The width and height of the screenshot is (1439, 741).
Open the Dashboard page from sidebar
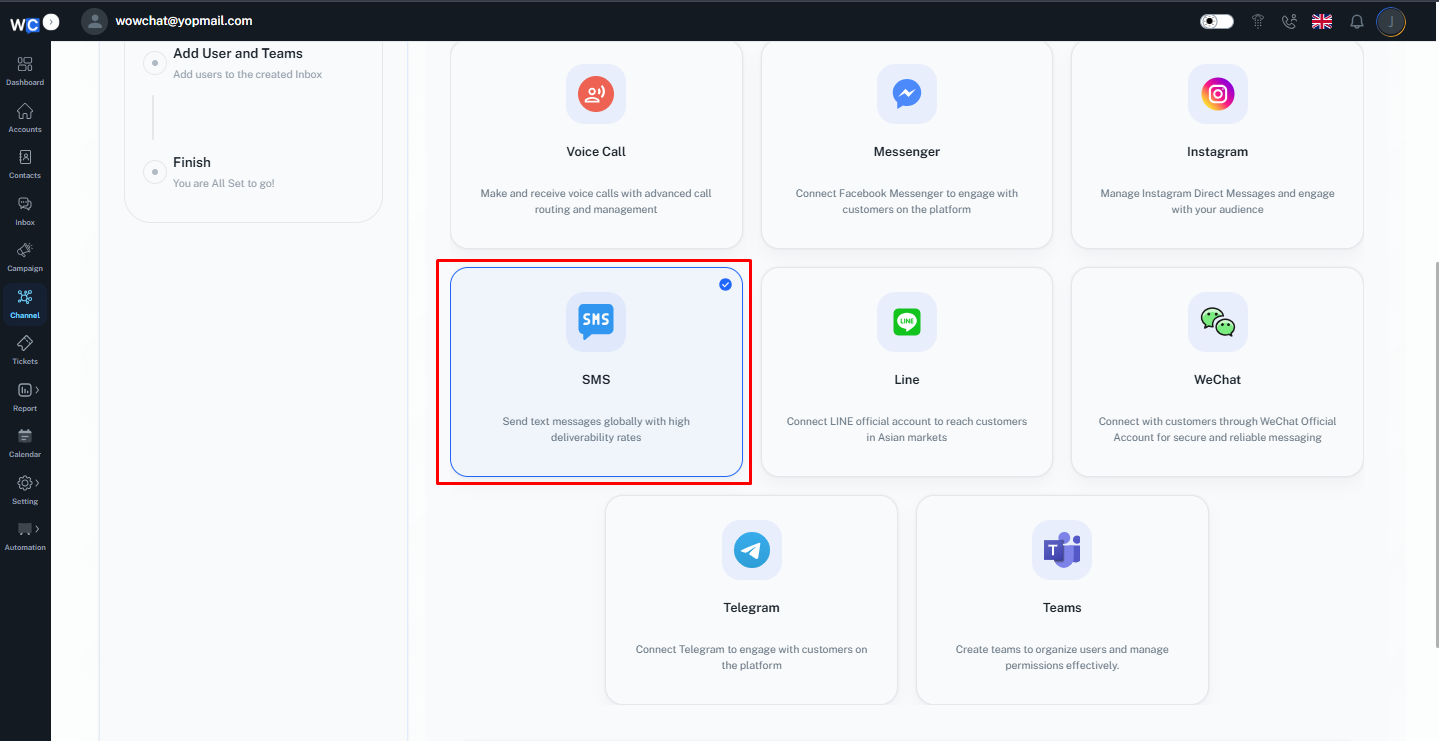pos(25,71)
